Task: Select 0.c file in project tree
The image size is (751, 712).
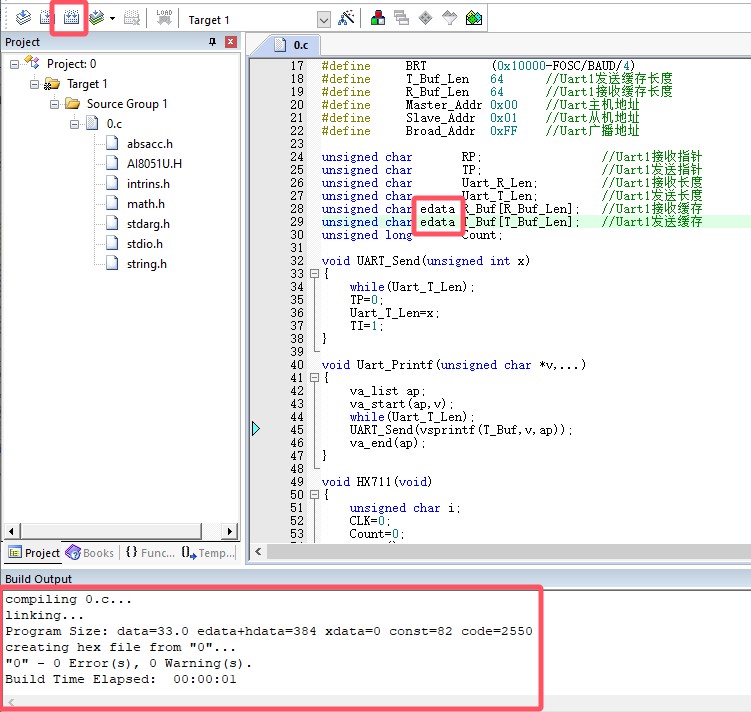Action: pyautogui.click(x=114, y=124)
